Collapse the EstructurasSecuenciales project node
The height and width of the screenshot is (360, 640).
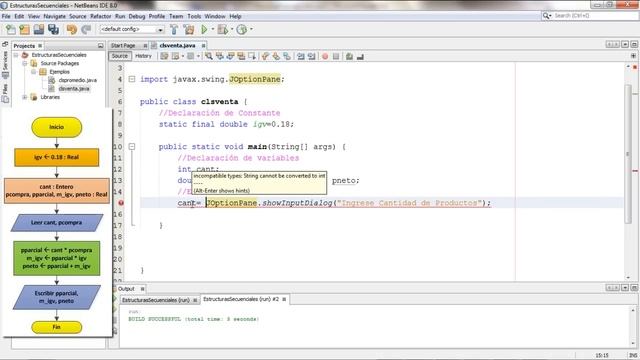click(x=16, y=55)
